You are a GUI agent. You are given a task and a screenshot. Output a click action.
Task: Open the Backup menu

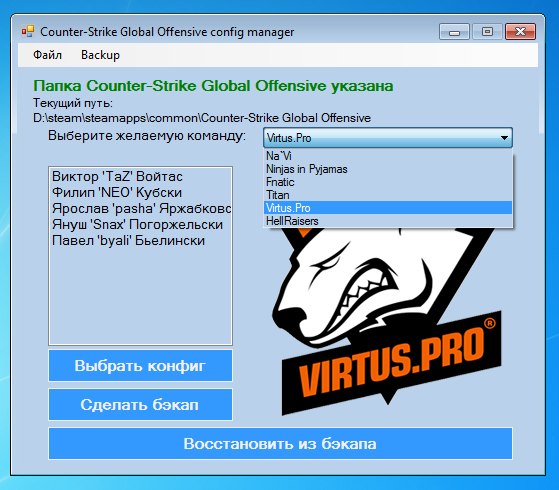(101, 55)
